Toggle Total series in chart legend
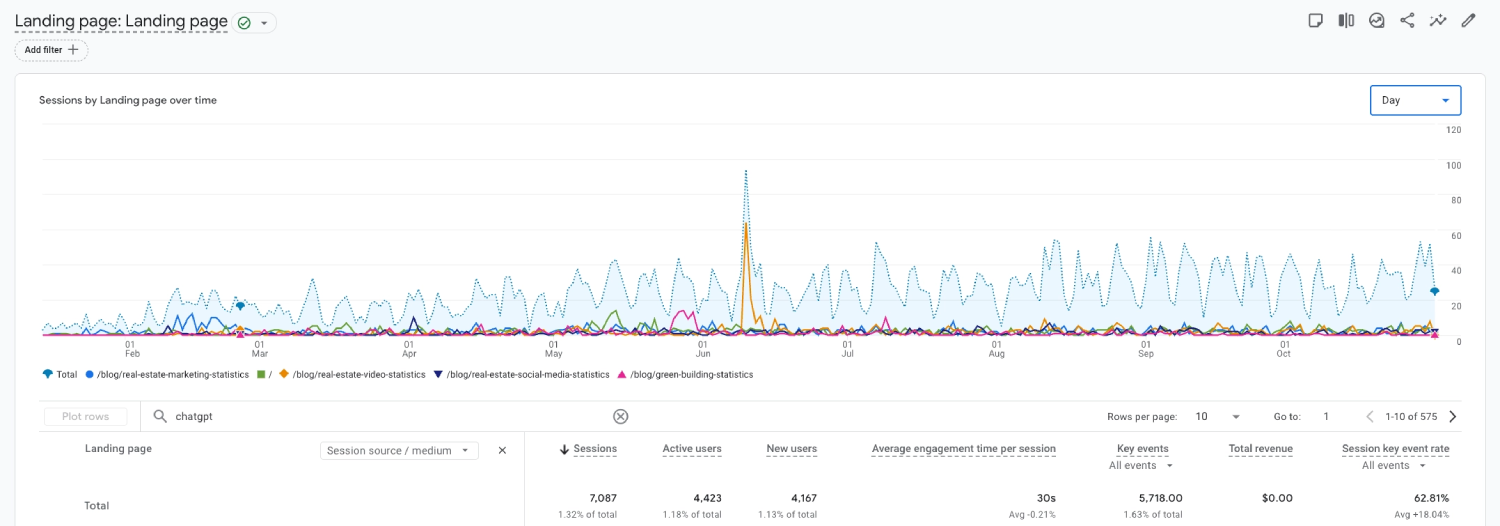 [60, 375]
